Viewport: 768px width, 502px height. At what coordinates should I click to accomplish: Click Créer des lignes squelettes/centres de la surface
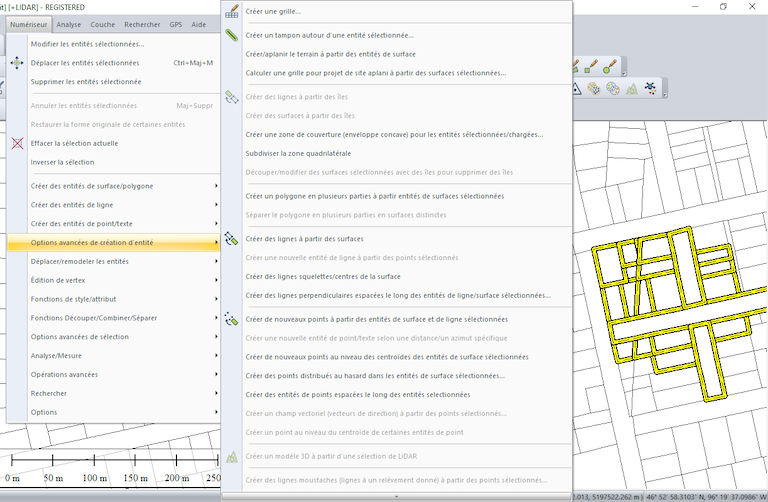tap(323, 277)
